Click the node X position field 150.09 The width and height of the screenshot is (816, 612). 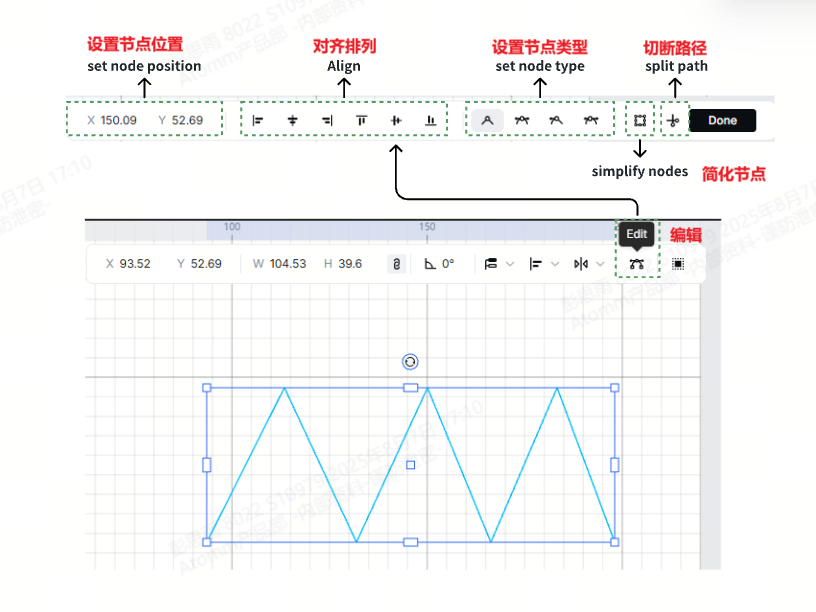click(118, 120)
